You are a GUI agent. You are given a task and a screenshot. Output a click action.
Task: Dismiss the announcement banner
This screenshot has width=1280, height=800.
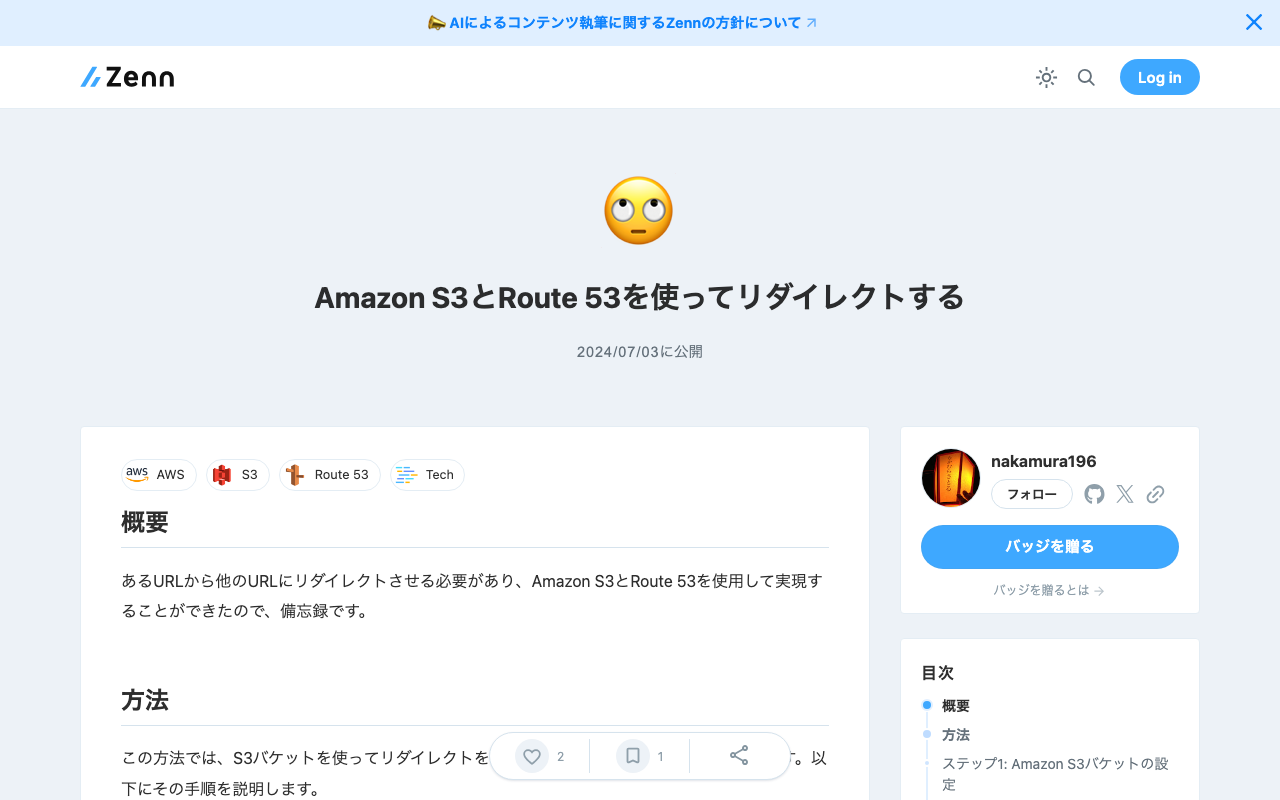click(1253, 21)
